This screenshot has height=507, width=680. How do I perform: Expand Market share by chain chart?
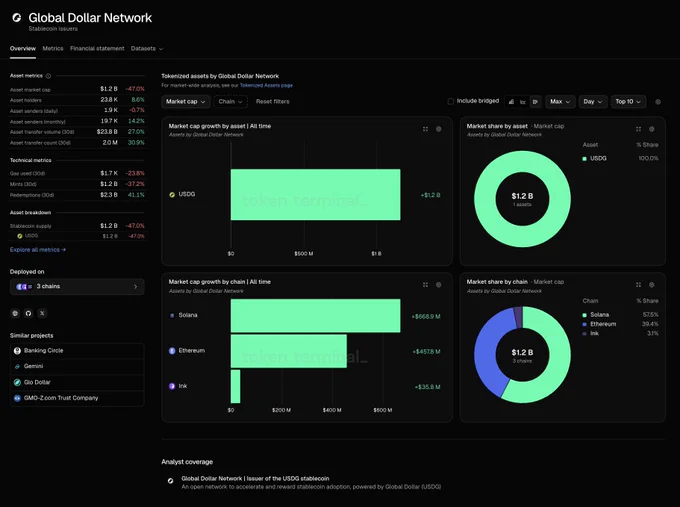pyautogui.click(x=638, y=285)
